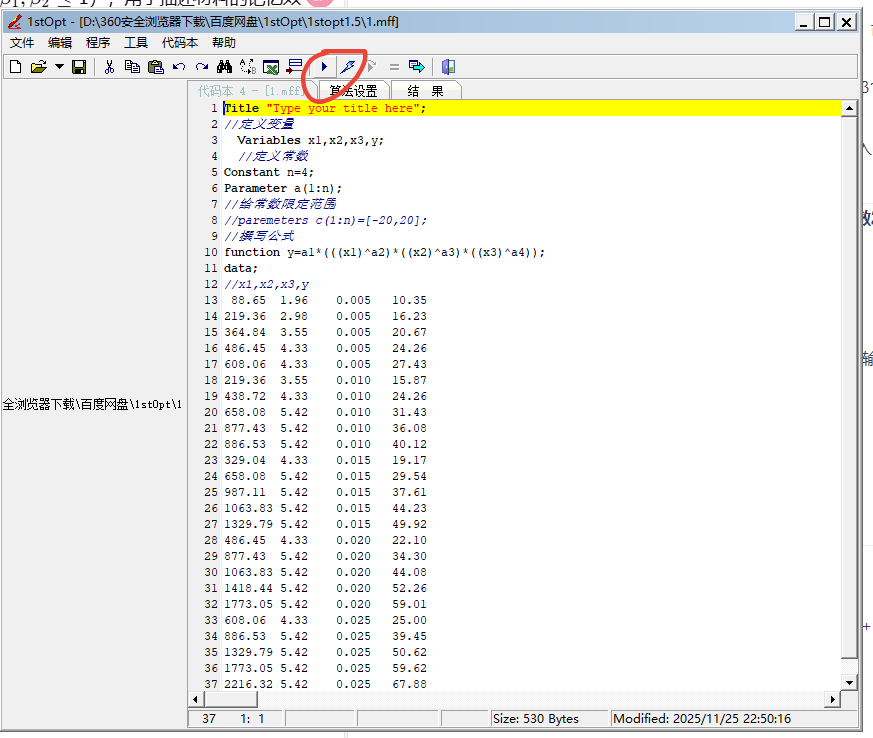Image resolution: width=873 pixels, height=738 pixels.
Task: Click the horizontal scrollbar thumb
Action: click(x=229, y=699)
